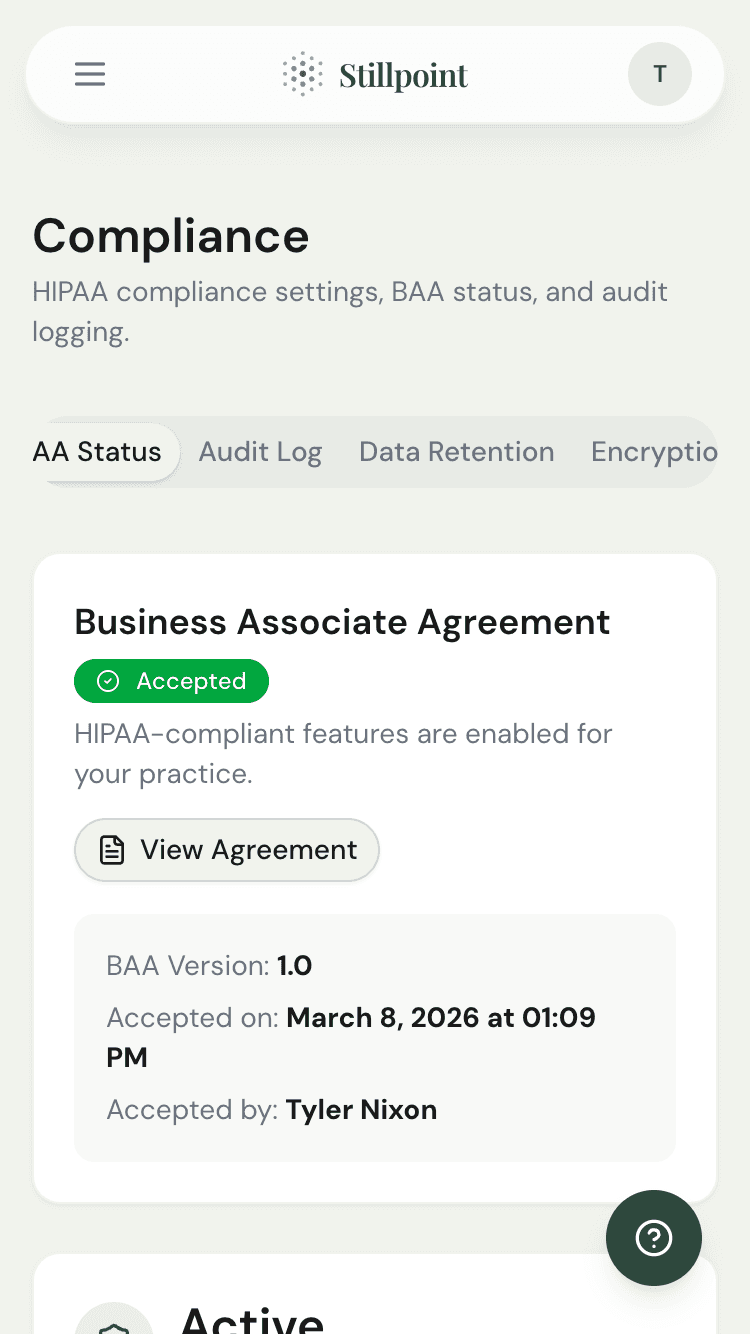750x1334 pixels.
Task: Click the Business Associate Agreement heading
Action: click(x=342, y=622)
